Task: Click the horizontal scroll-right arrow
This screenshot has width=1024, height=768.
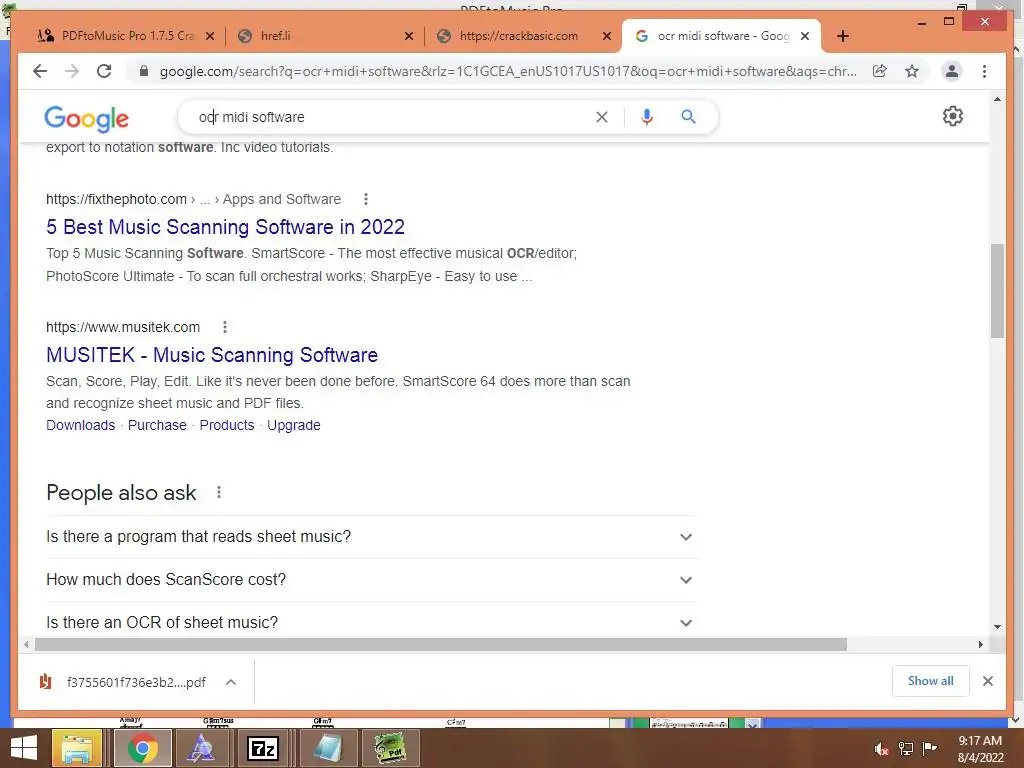Action: [980, 645]
